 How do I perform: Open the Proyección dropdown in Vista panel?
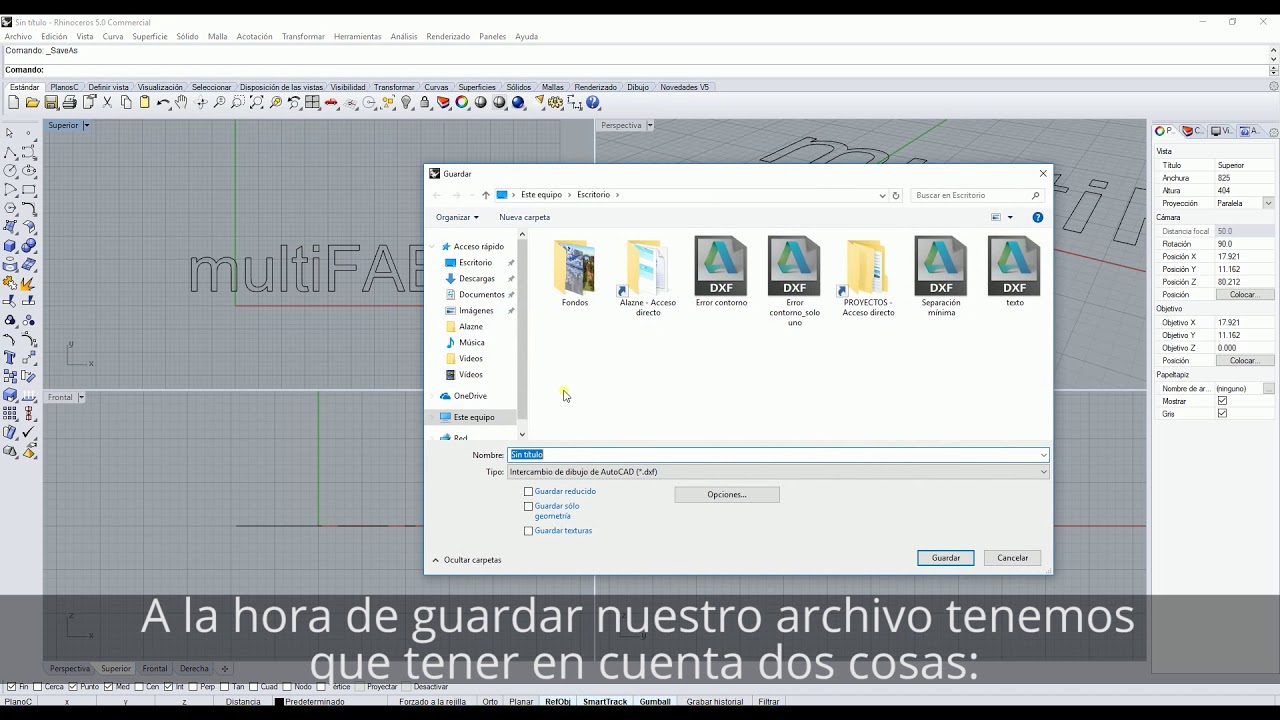(1268, 203)
